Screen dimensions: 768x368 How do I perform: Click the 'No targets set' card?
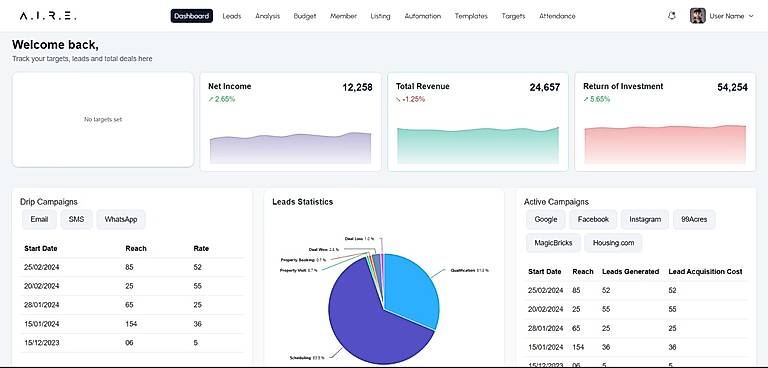[103, 120]
